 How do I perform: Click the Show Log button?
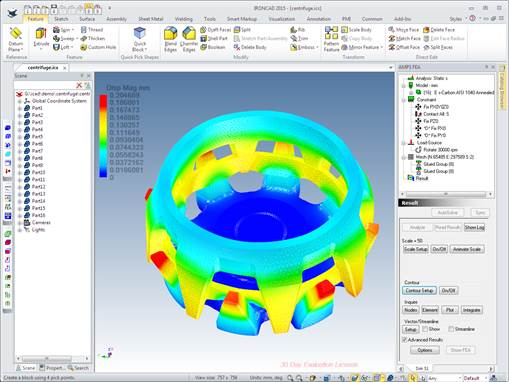coord(474,227)
